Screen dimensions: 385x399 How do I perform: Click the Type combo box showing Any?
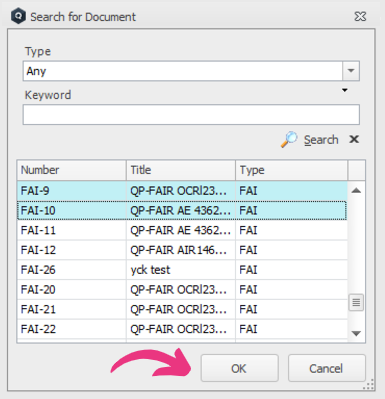tap(191, 71)
